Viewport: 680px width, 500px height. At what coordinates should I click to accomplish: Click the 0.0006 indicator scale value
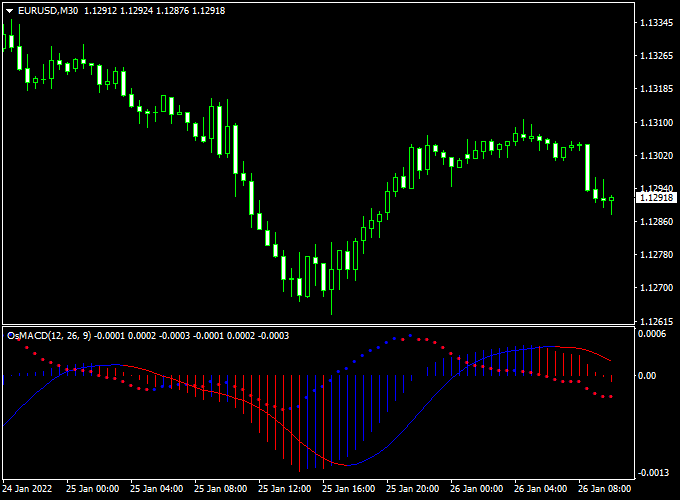[655, 334]
